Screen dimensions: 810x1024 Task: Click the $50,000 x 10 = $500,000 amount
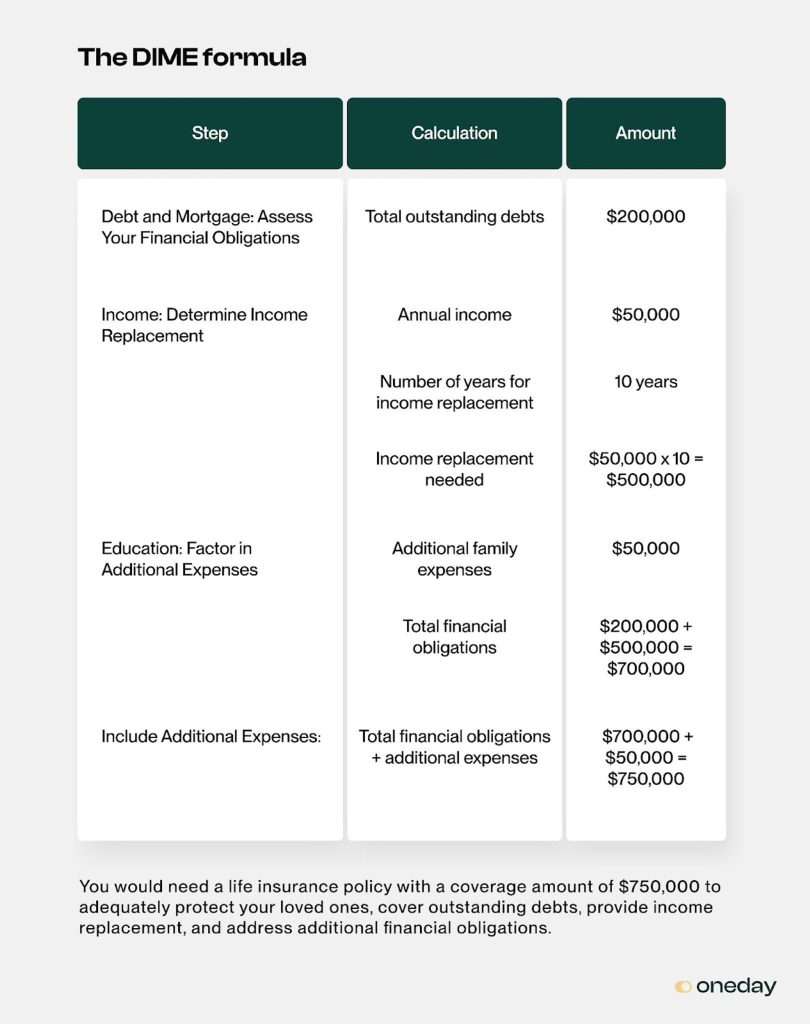645,469
